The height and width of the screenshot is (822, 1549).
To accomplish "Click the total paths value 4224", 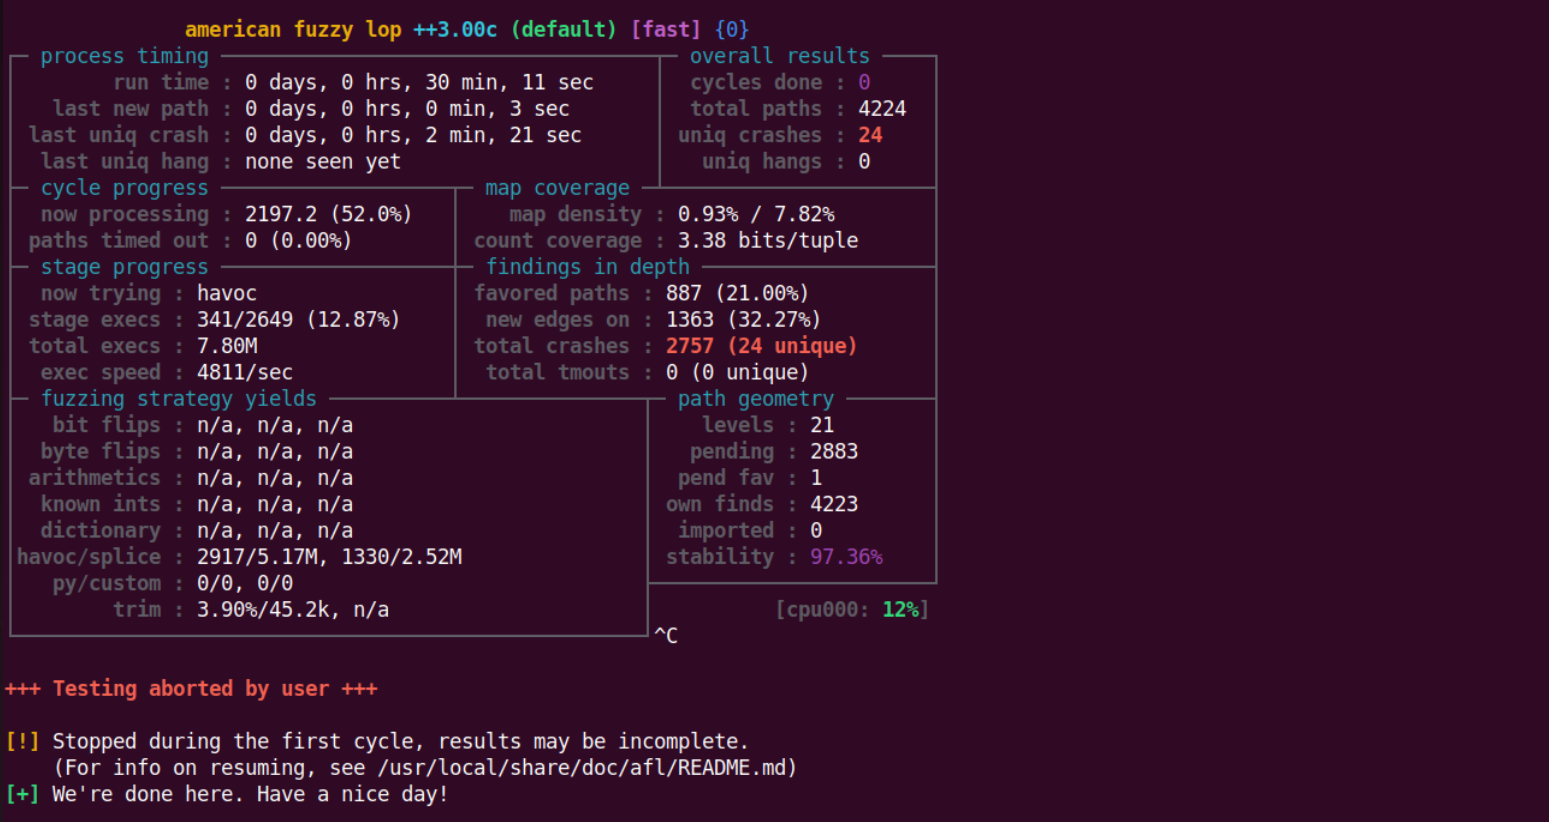I will click(881, 108).
